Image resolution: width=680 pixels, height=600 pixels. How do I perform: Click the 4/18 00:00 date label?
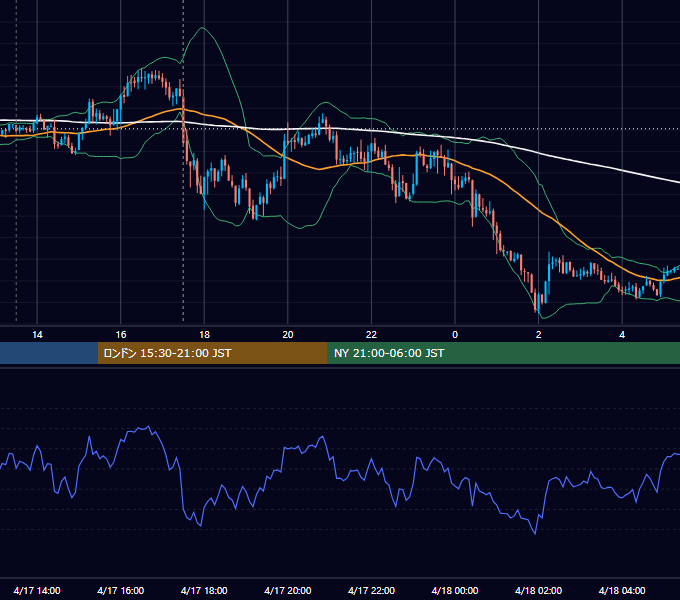[455, 590]
